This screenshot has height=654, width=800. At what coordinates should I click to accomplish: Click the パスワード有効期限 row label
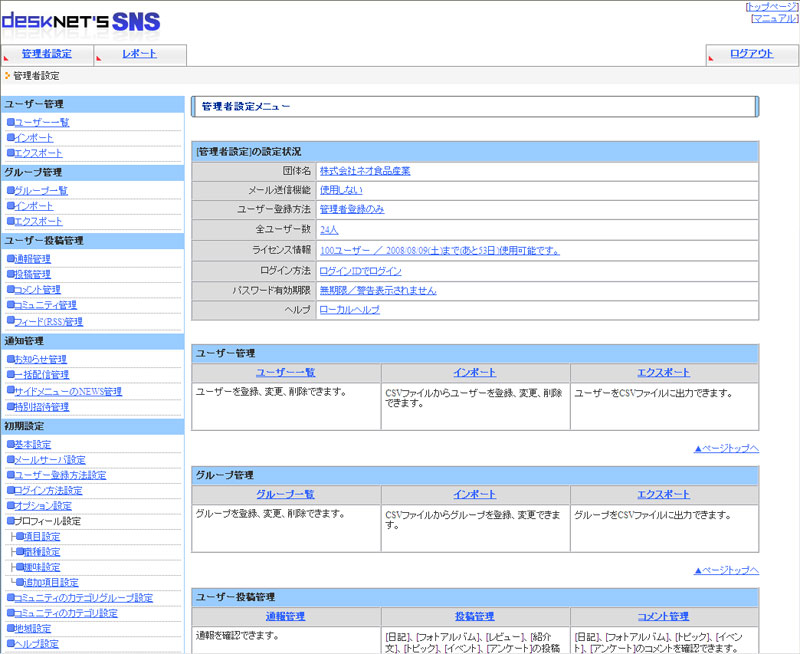tap(271, 290)
